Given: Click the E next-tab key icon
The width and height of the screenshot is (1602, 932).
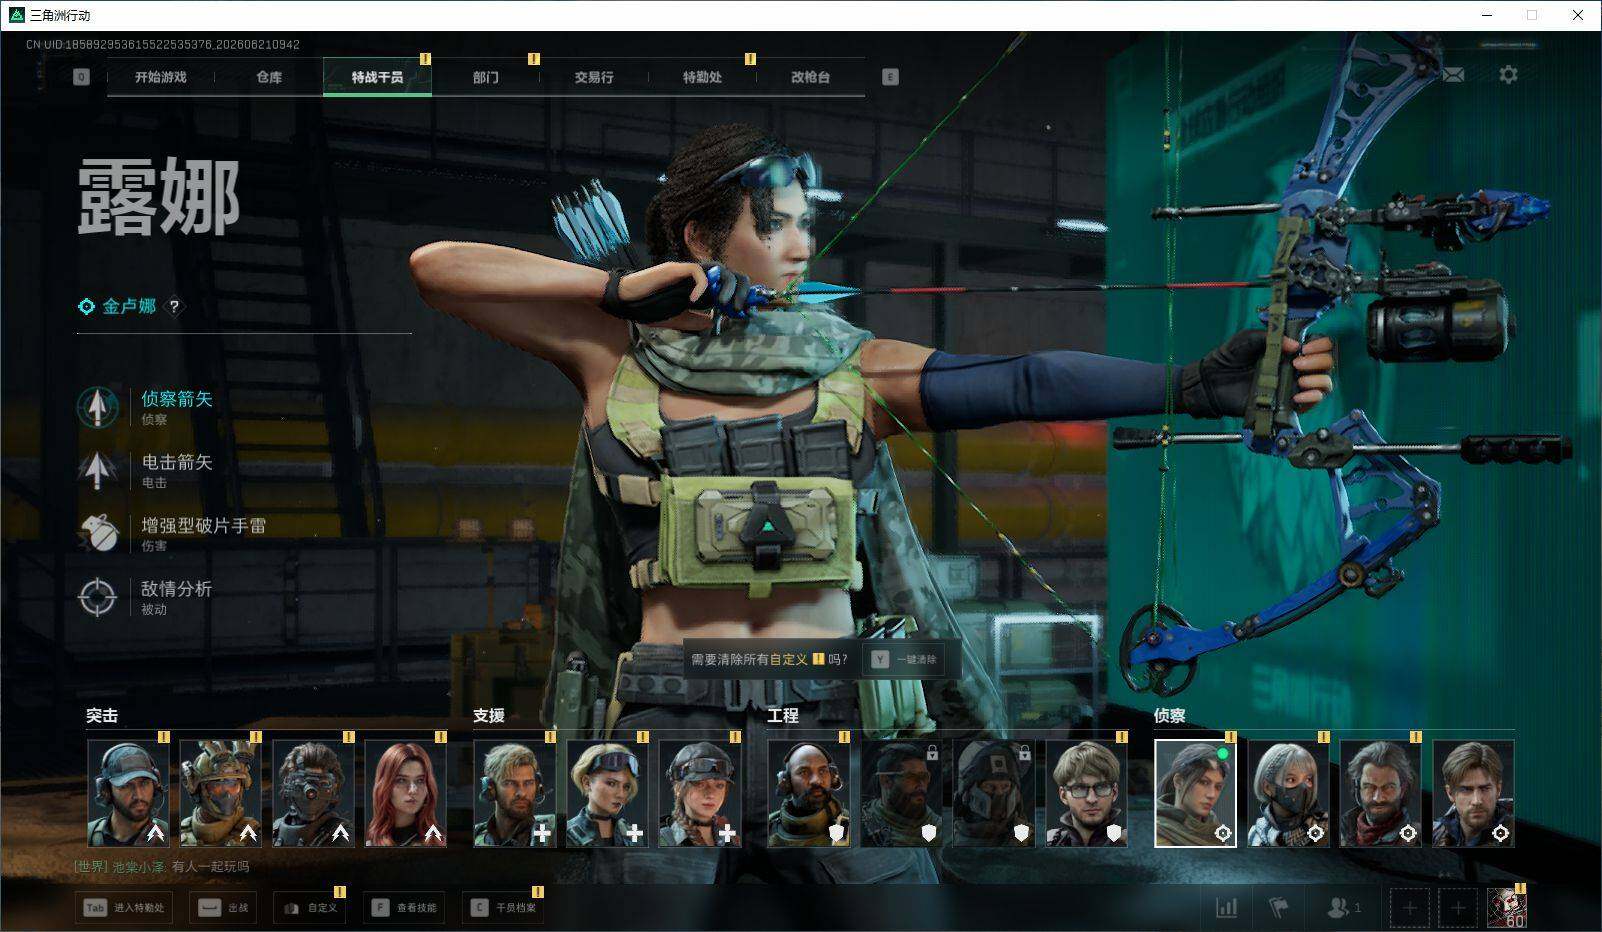Looking at the screenshot, I should pos(890,77).
